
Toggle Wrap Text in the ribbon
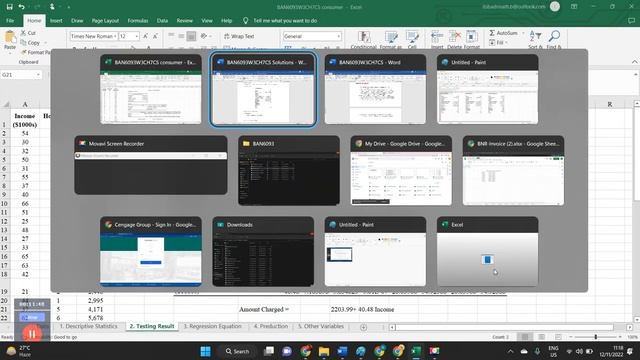(239, 36)
